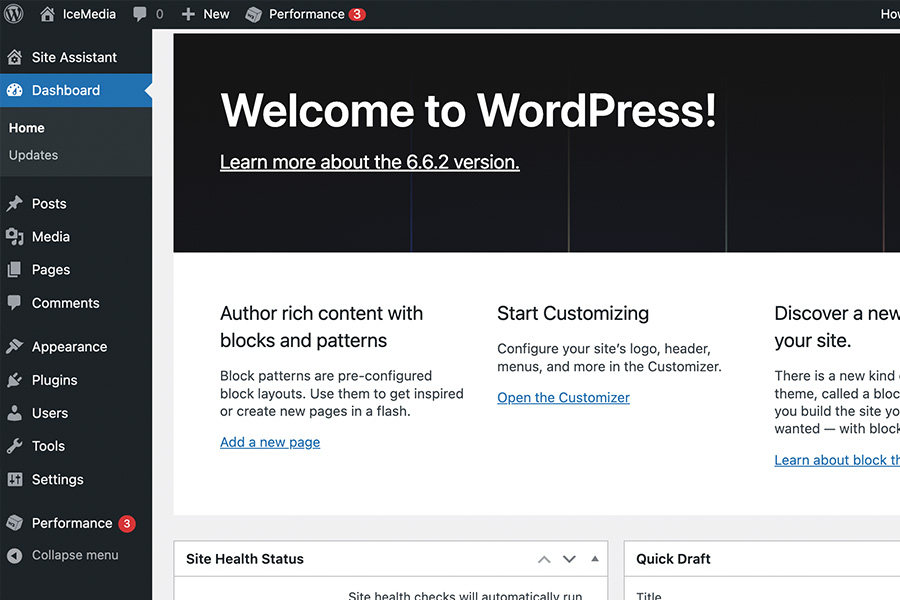Click the Quick Draft heading
The width and height of the screenshot is (900, 600).
pyautogui.click(x=673, y=559)
